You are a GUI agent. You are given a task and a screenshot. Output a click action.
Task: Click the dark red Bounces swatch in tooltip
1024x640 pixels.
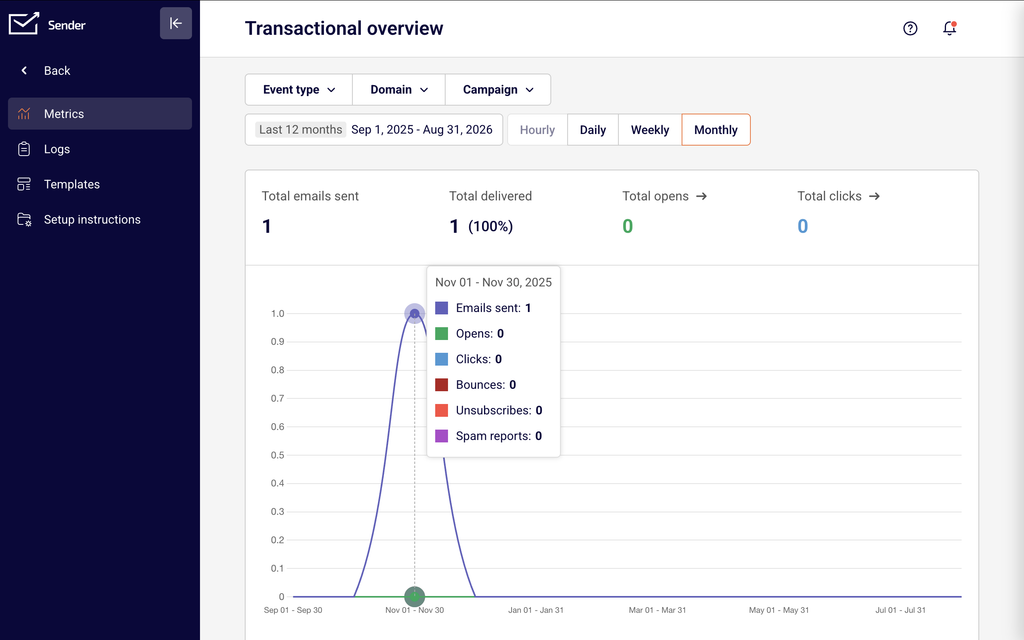tap(441, 385)
